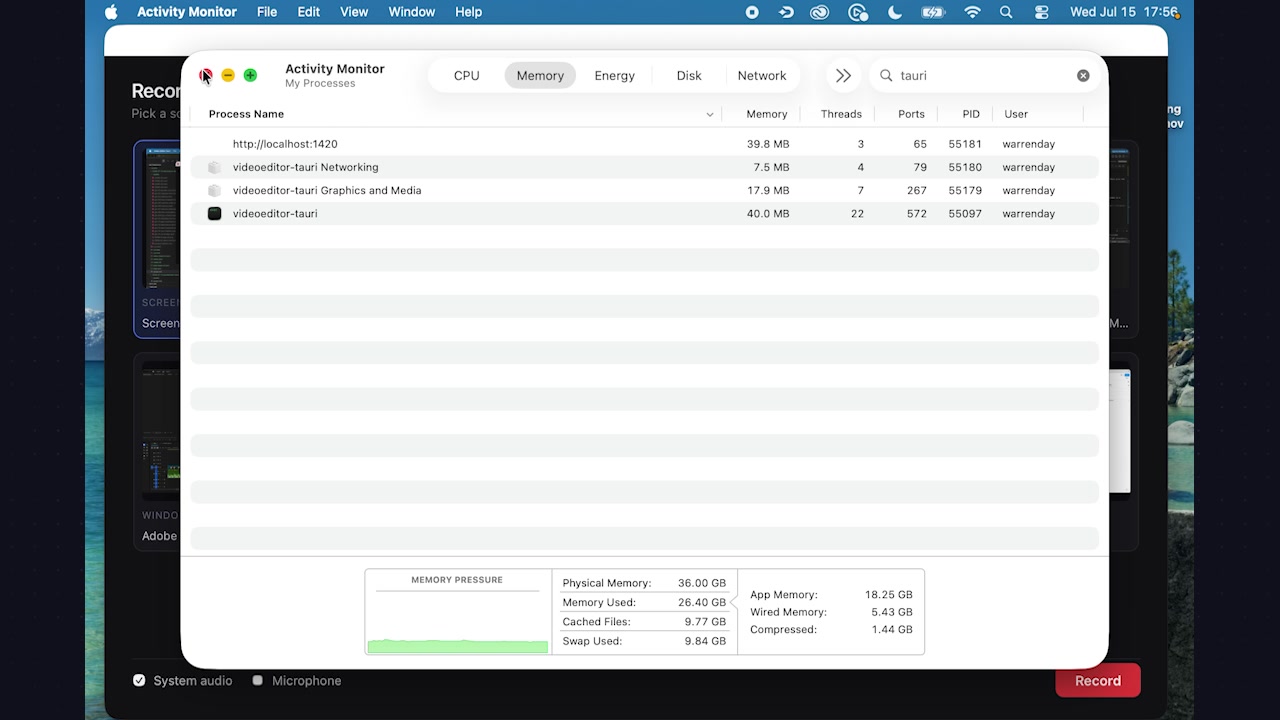Image resolution: width=1280 pixels, height=720 pixels.
Task: Select videoeditor-tauri Networking process row
Action: [644, 167]
